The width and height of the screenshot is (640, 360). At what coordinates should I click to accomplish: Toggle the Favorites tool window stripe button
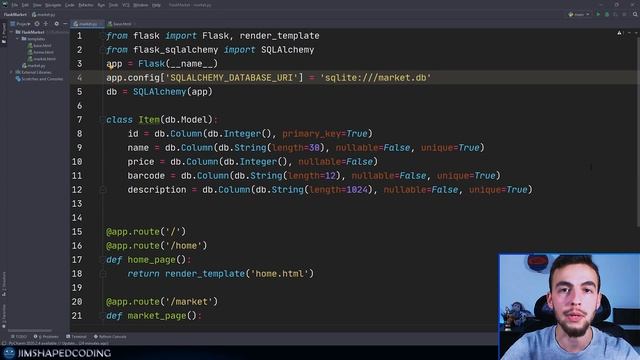(4, 316)
